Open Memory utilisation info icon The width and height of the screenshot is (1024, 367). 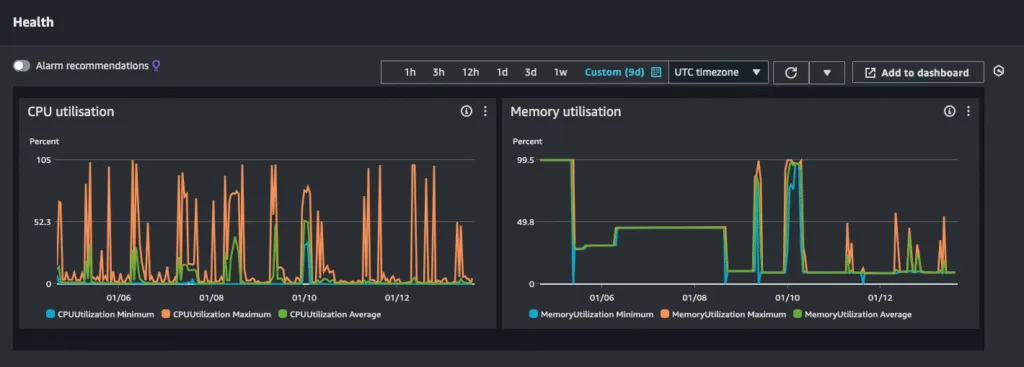point(950,112)
